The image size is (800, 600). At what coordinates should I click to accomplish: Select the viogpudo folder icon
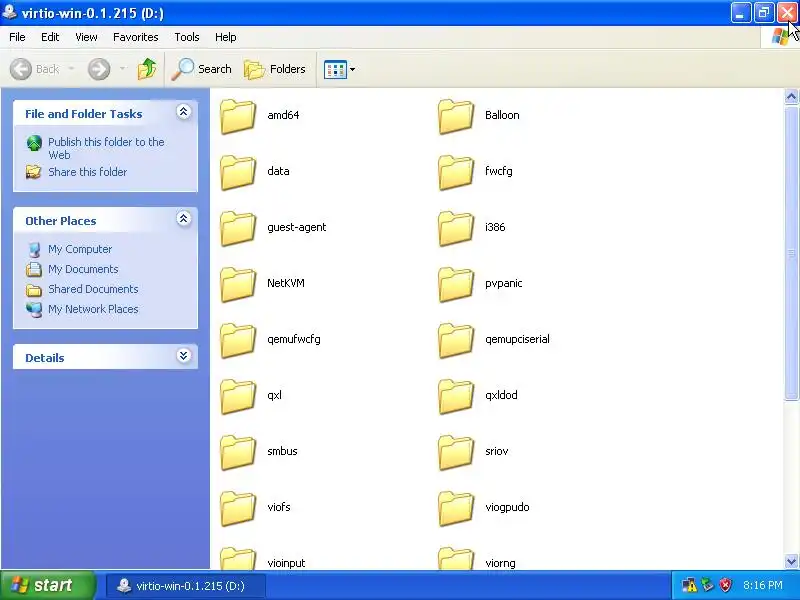click(456, 508)
